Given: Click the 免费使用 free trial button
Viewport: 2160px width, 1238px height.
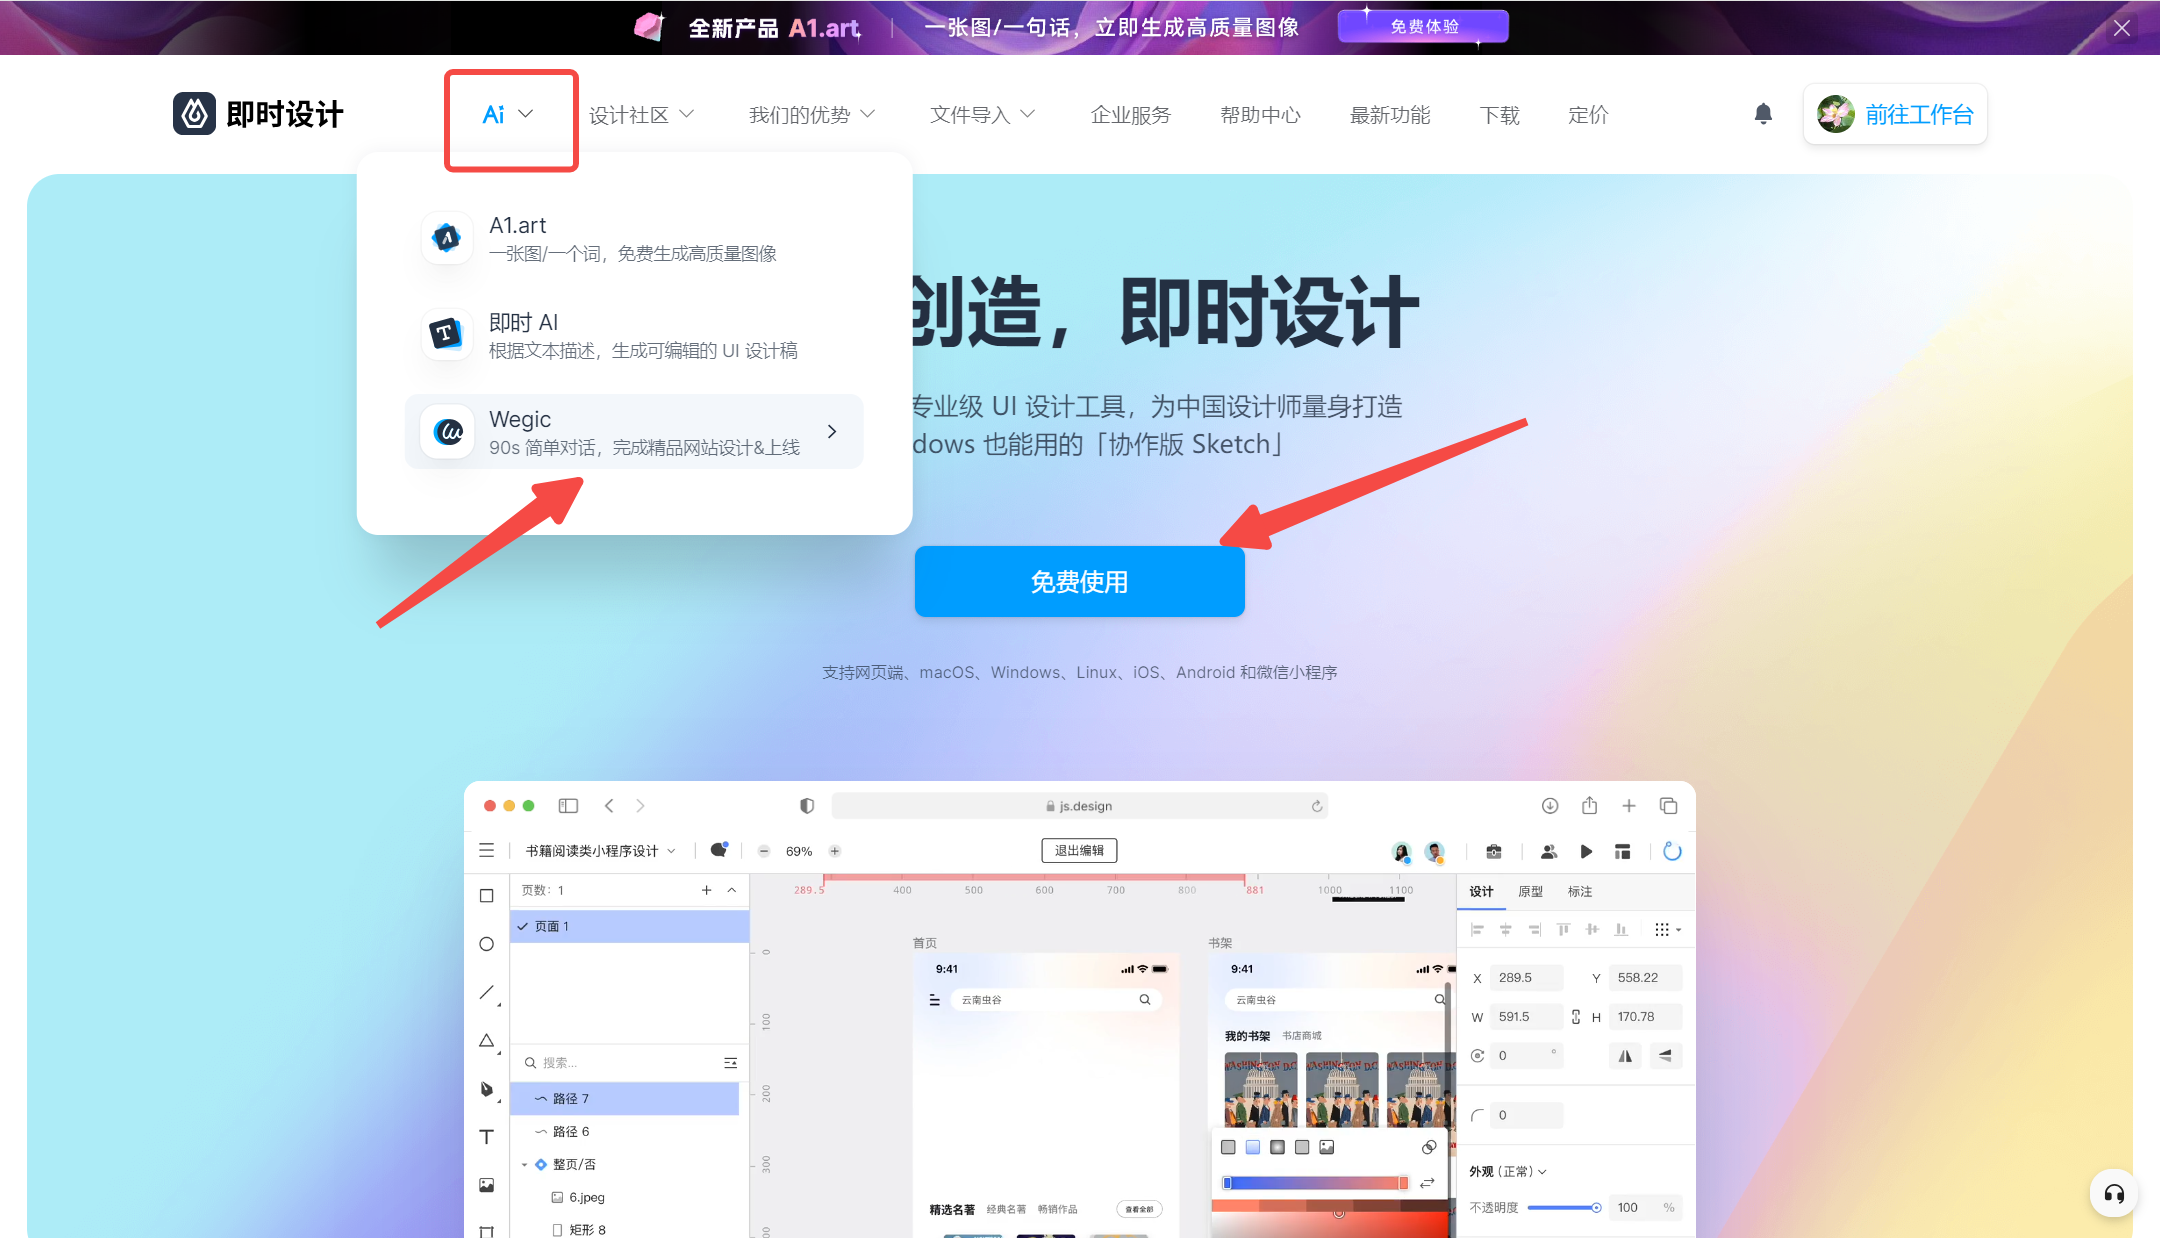Looking at the screenshot, I should pos(1080,581).
